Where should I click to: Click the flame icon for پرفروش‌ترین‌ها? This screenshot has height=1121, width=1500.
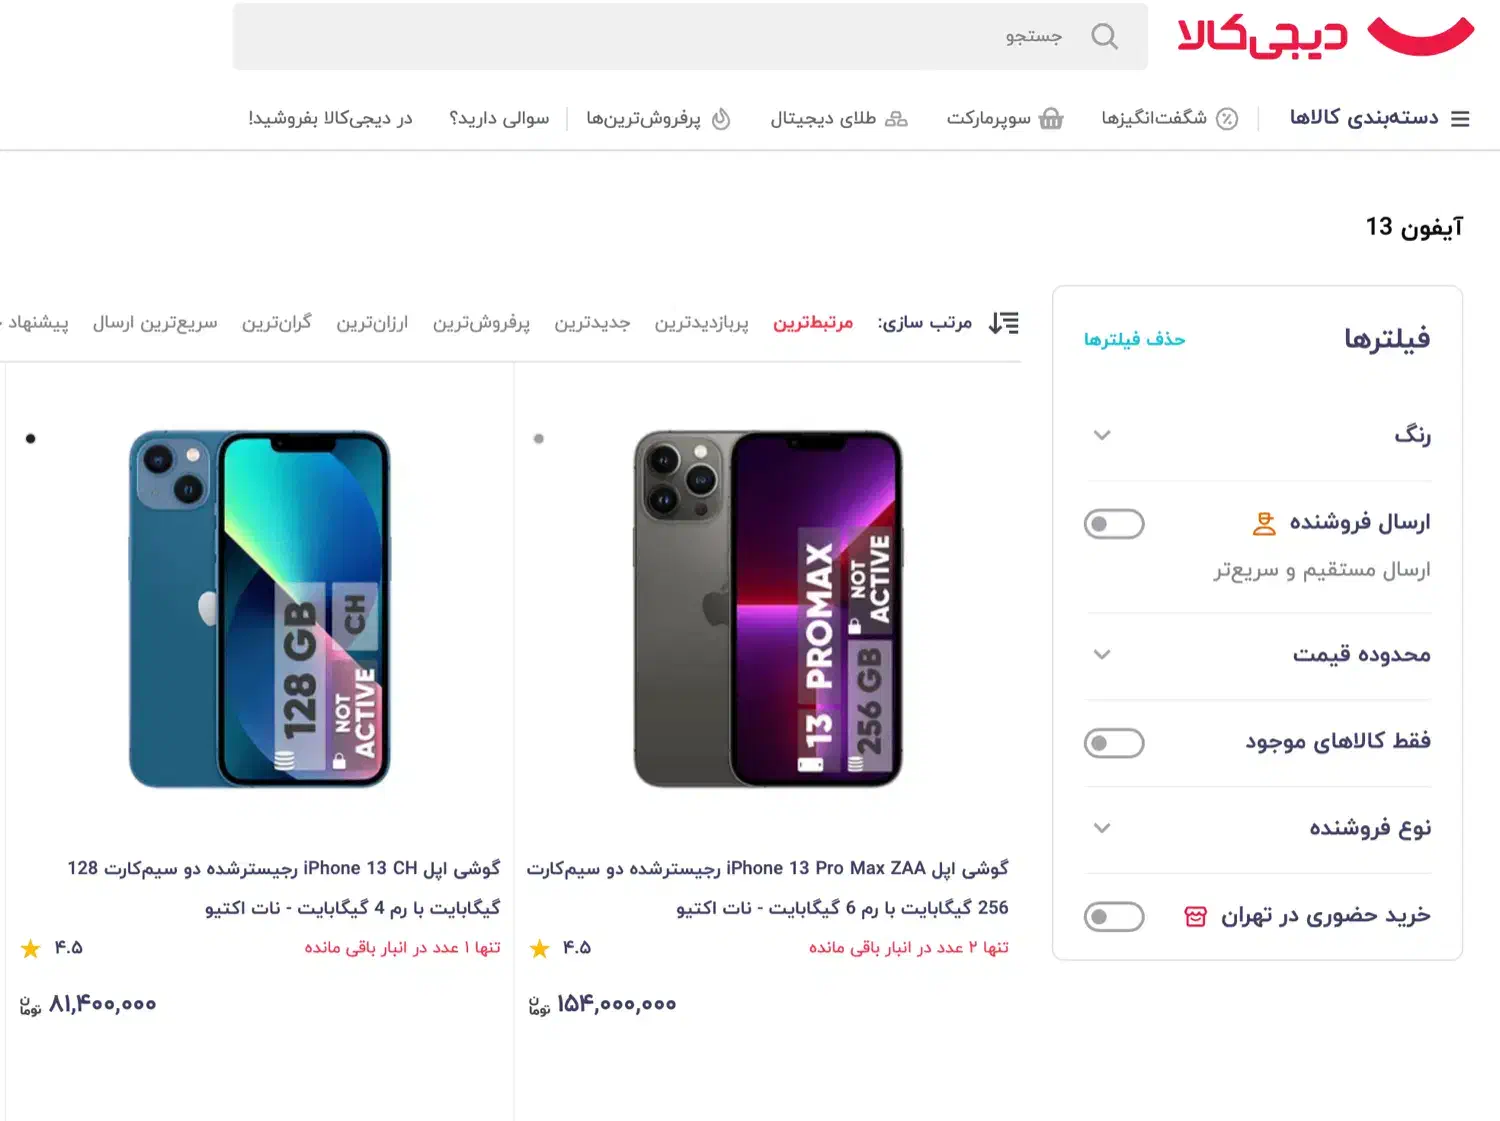721,119
